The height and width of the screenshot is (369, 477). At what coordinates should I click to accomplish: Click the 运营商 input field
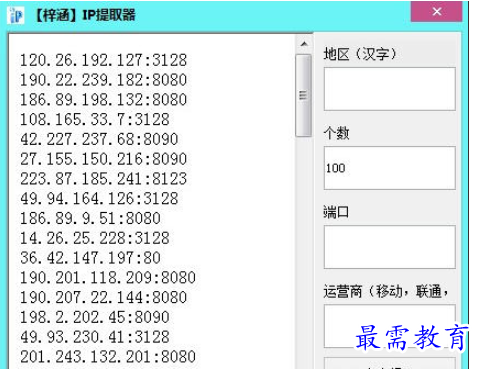(x=389, y=326)
